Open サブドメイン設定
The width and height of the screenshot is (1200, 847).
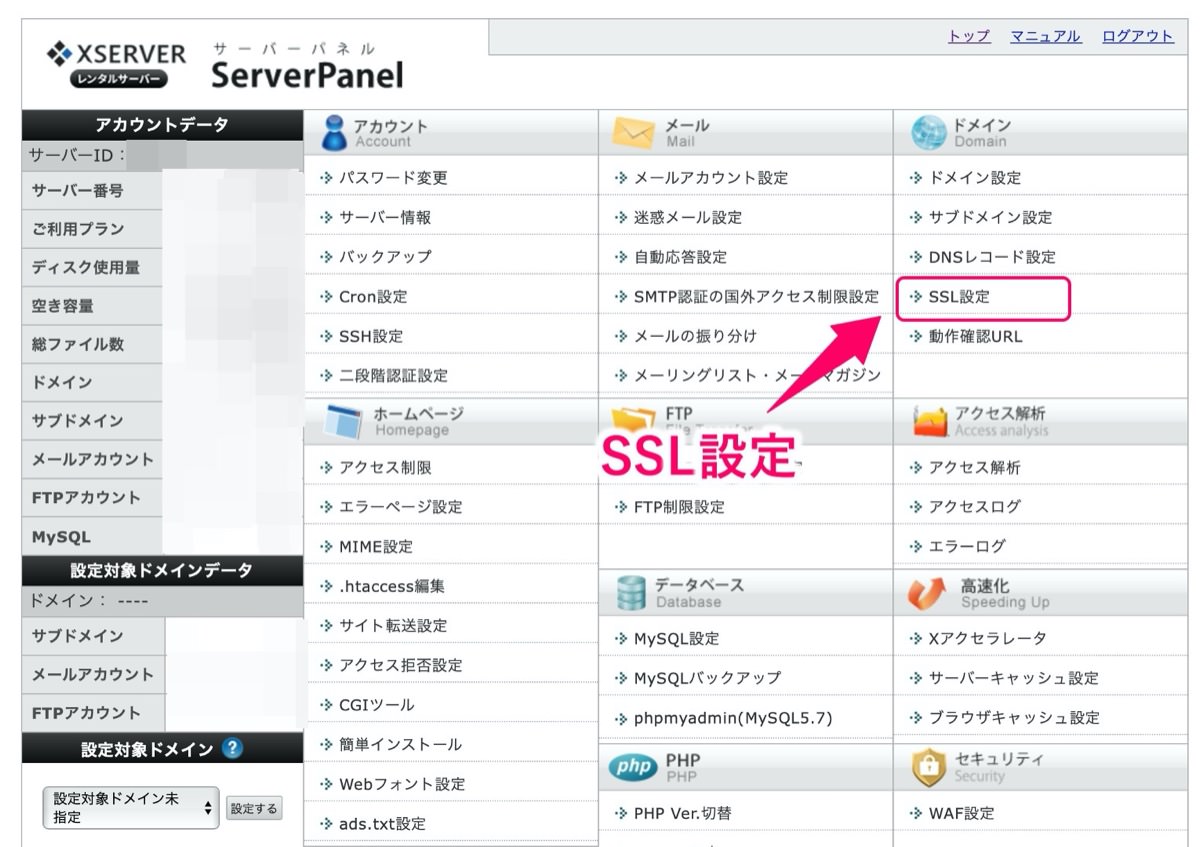[990, 217]
